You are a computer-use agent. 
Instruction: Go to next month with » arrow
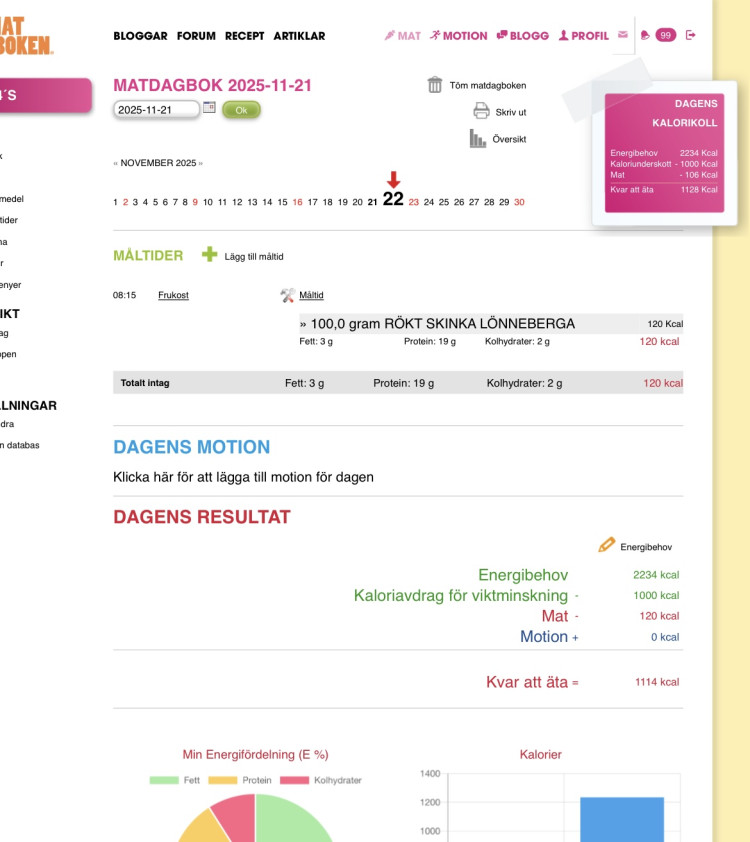pyautogui.click(x=200, y=163)
